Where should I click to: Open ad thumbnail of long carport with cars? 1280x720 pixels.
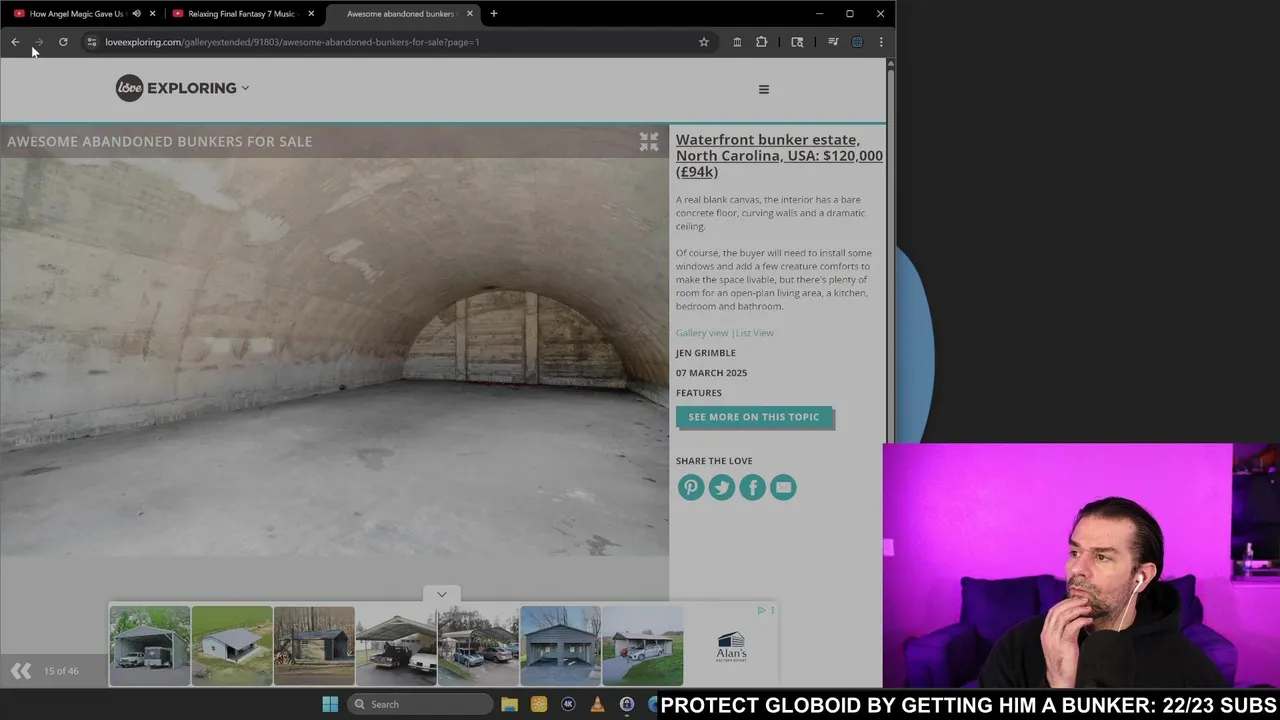click(478, 646)
